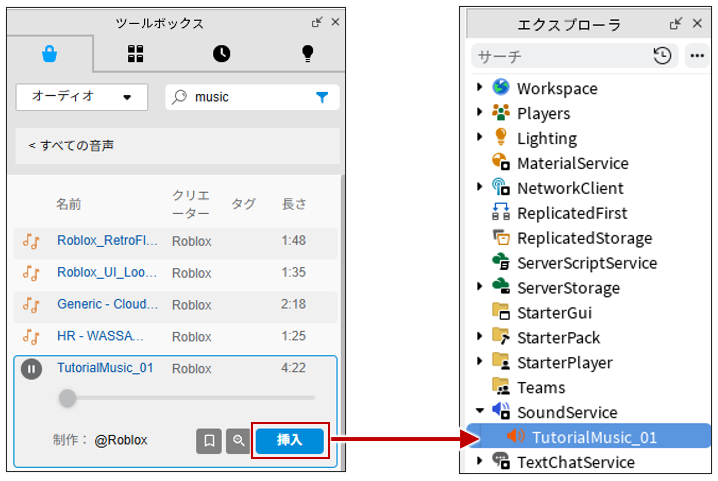Screen dimensions: 718x481
Task: Click the NetworkClient antenna icon
Action: [x=500, y=186]
